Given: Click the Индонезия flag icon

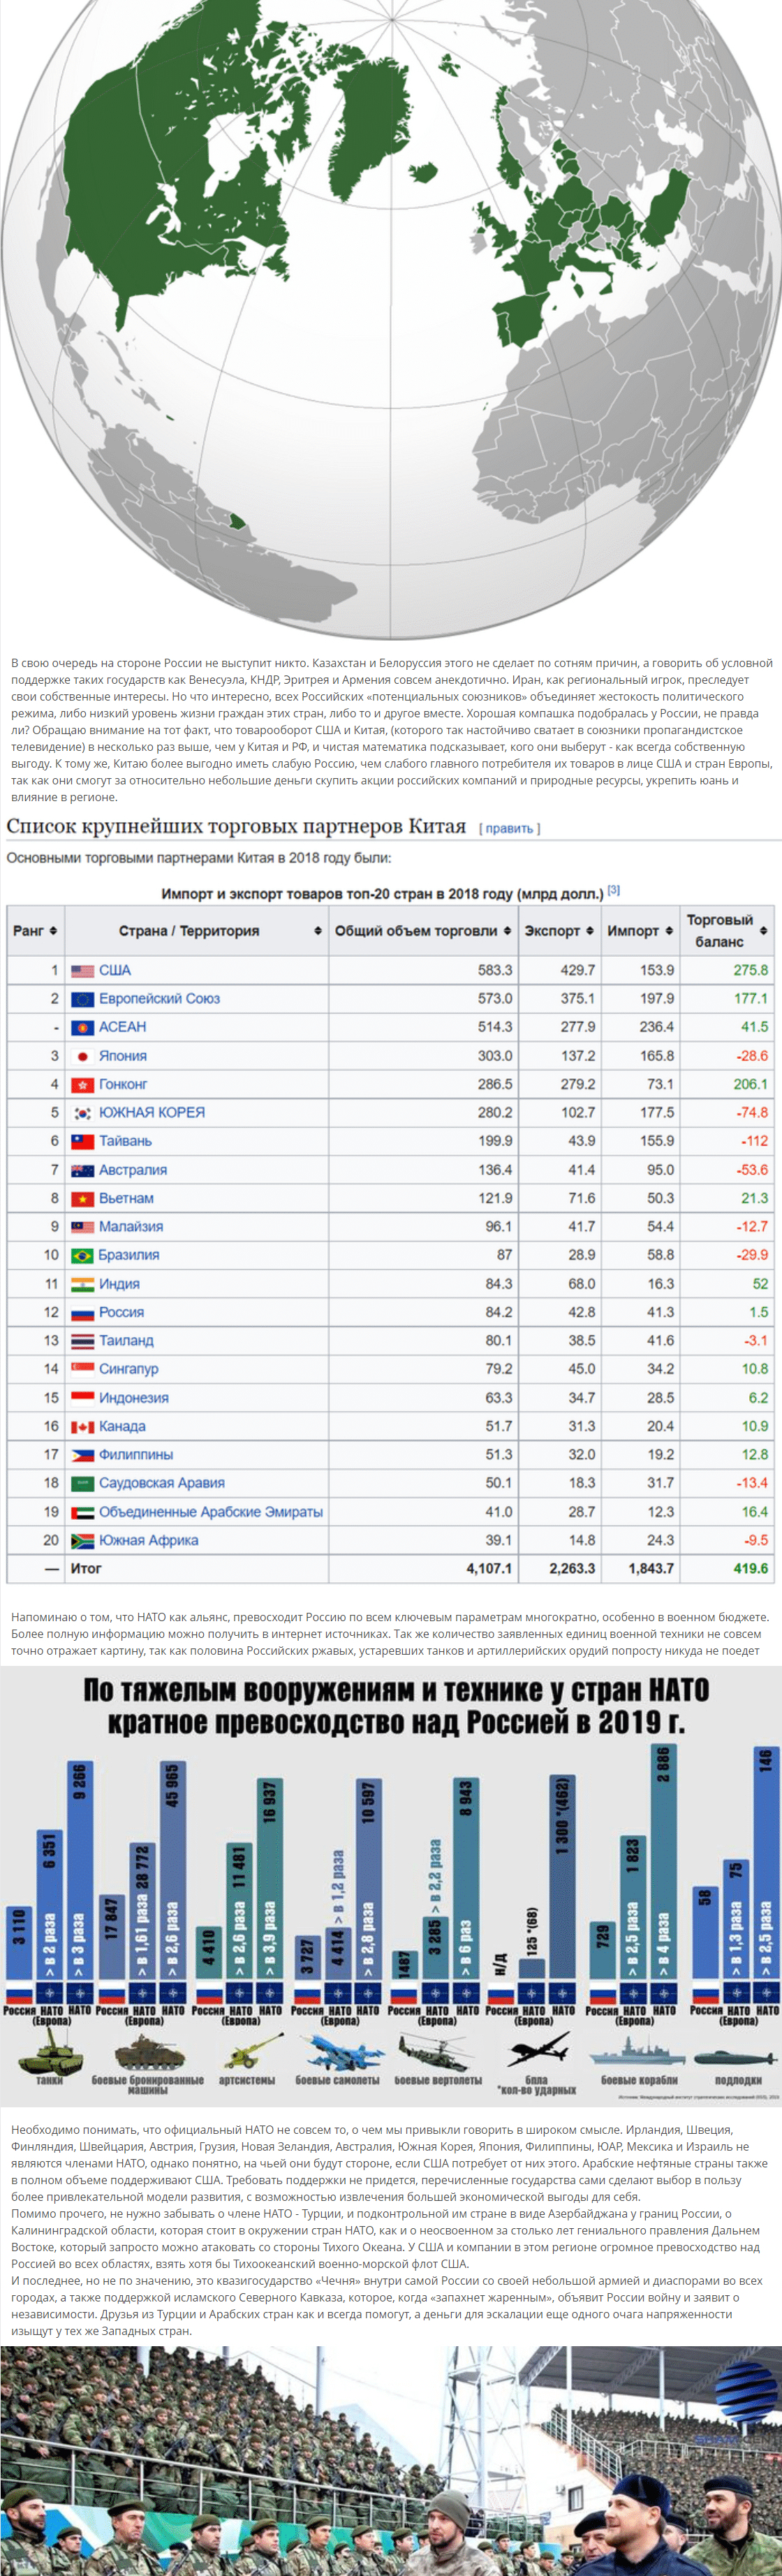Looking at the screenshot, I should tap(82, 1397).
